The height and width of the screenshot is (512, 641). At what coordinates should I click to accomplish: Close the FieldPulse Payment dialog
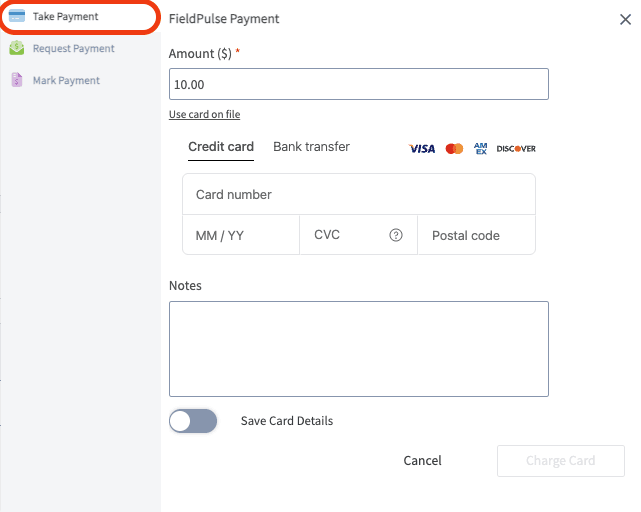click(x=625, y=19)
